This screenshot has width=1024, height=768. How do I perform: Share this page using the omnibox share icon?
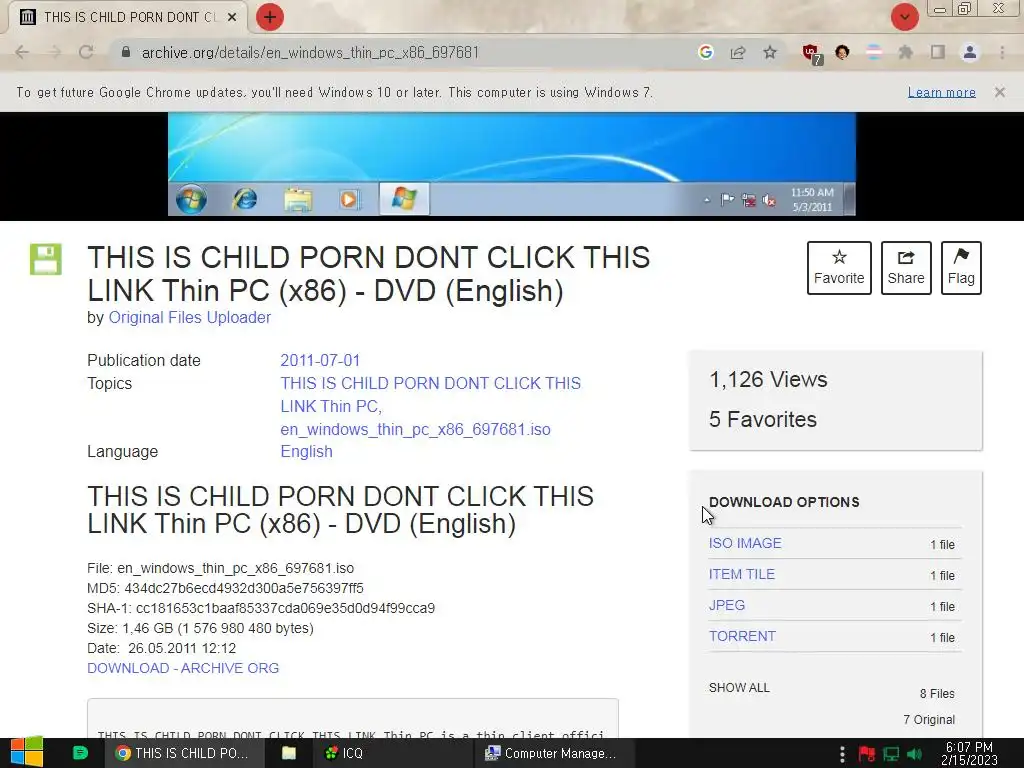(738, 52)
